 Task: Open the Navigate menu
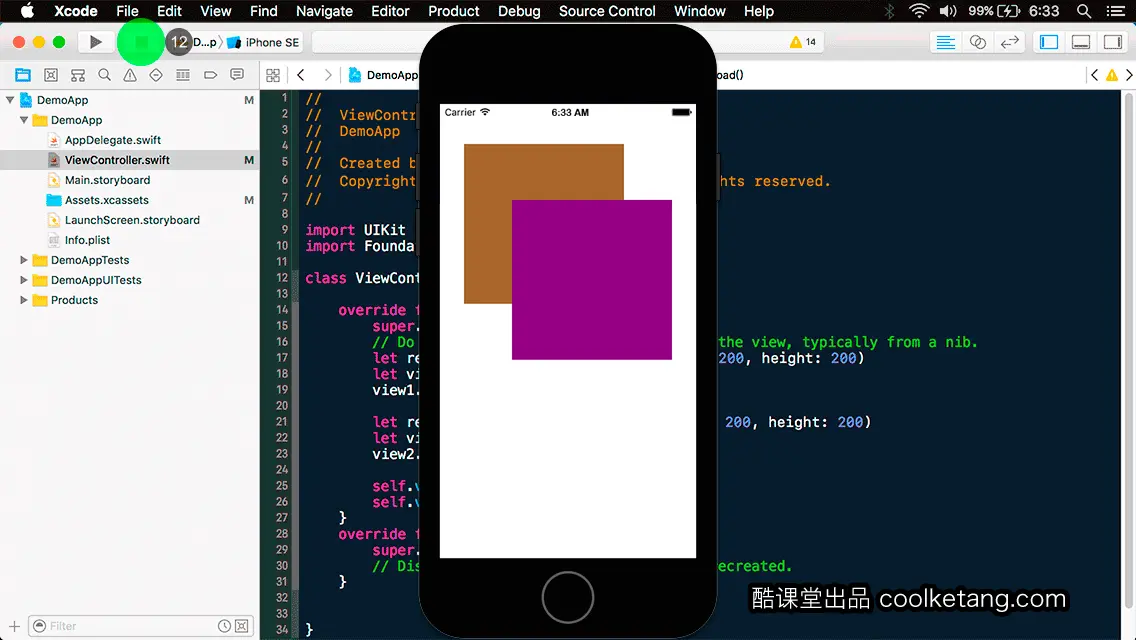pos(324,11)
